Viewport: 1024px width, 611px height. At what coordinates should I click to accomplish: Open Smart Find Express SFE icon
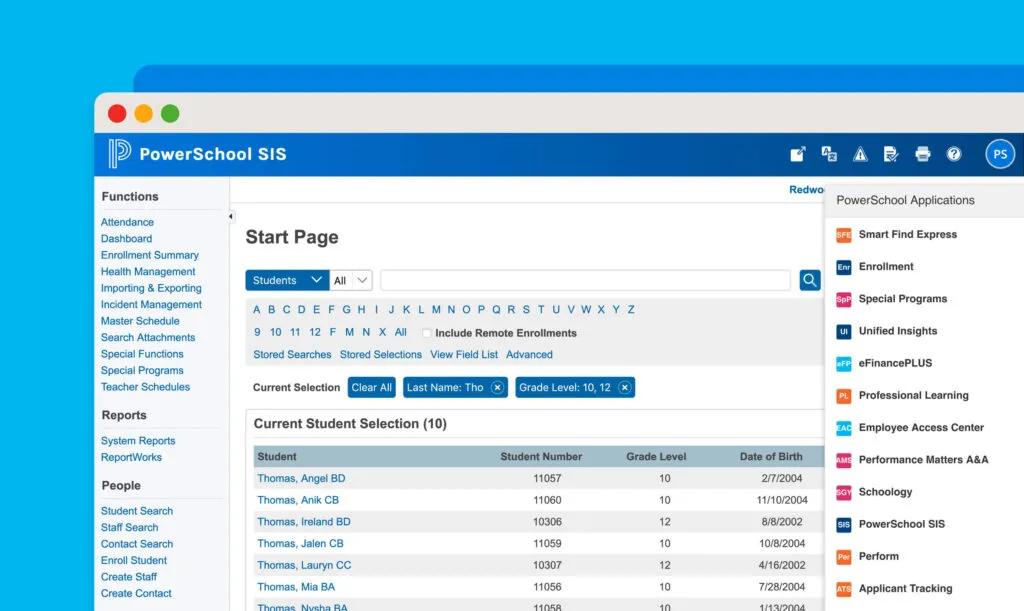tap(844, 234)
